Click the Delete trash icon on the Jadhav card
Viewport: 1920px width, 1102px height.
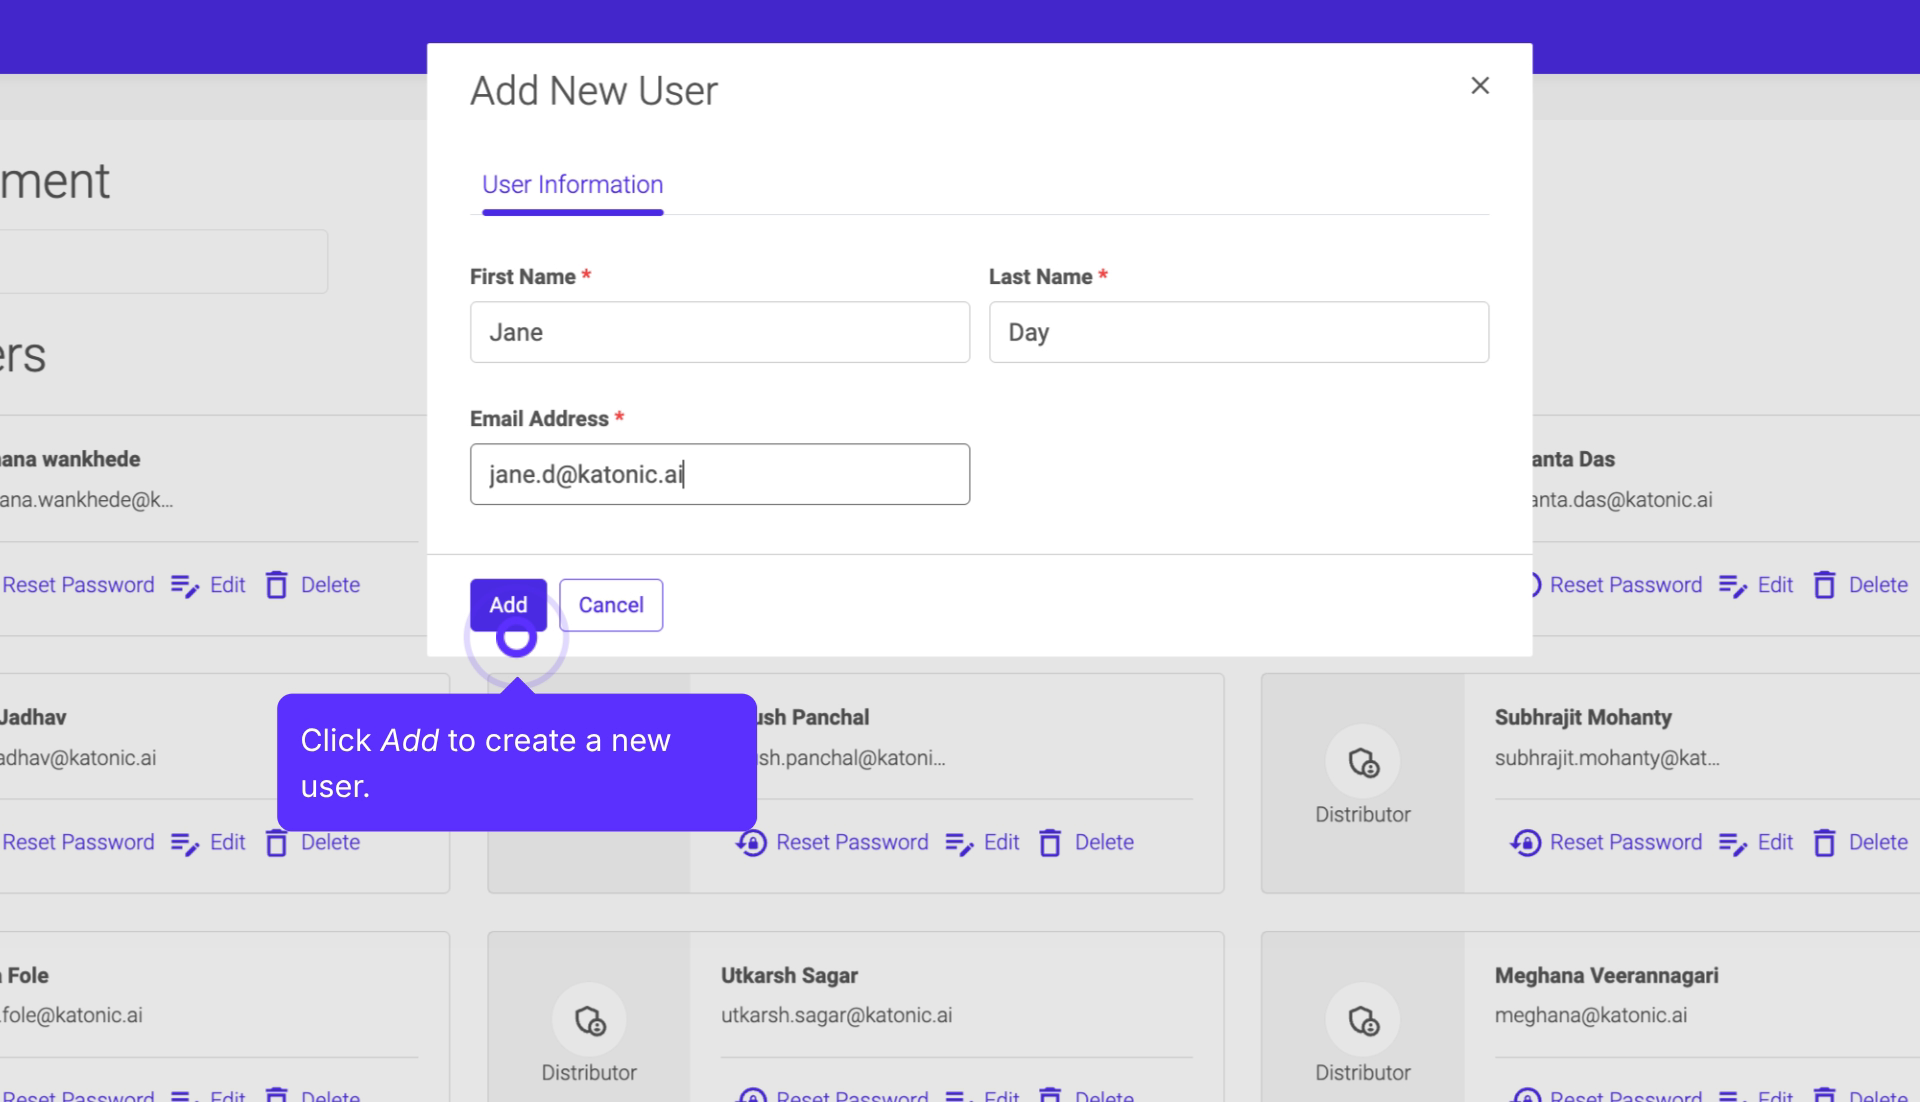(277, 842)
